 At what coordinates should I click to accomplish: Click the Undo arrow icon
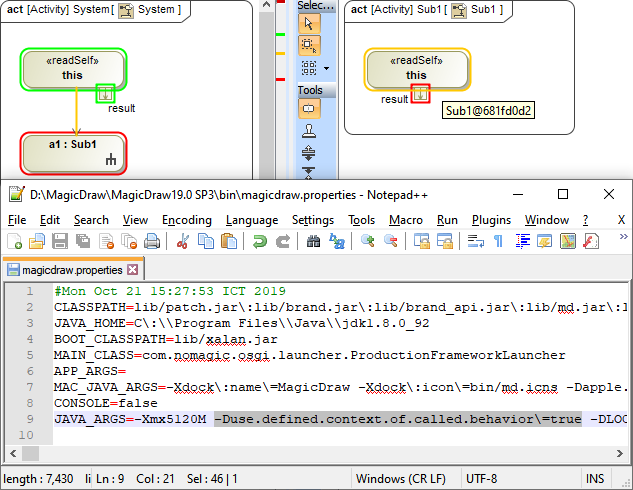click(x=260, y=241)
